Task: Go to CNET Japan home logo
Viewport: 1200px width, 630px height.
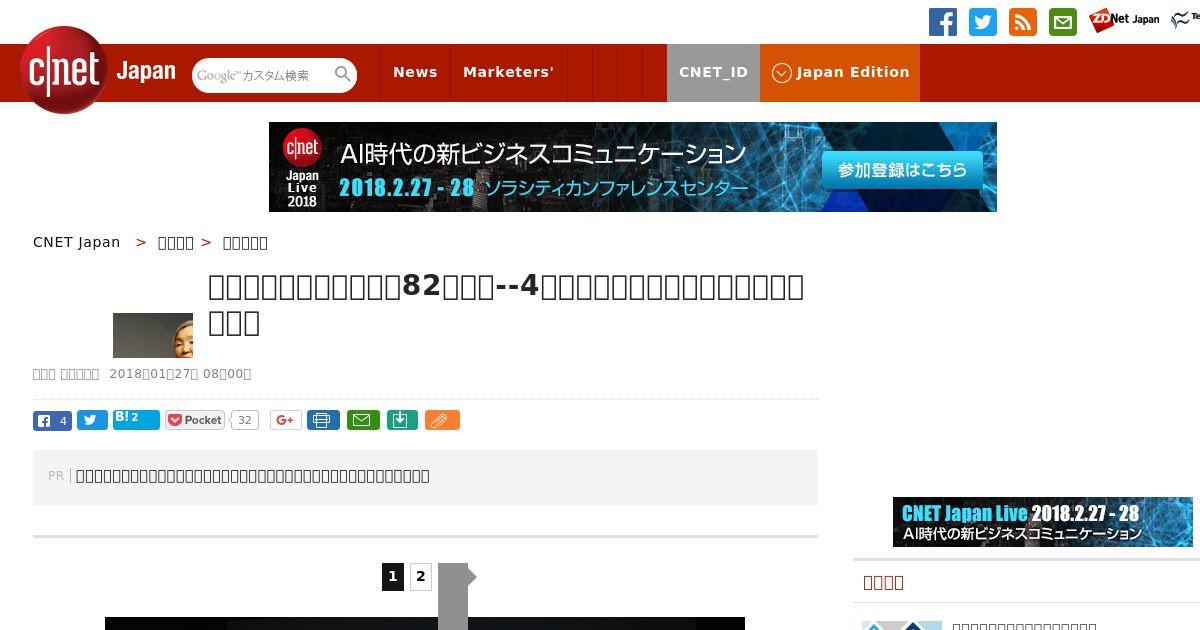Action: [x=98, y=71]
